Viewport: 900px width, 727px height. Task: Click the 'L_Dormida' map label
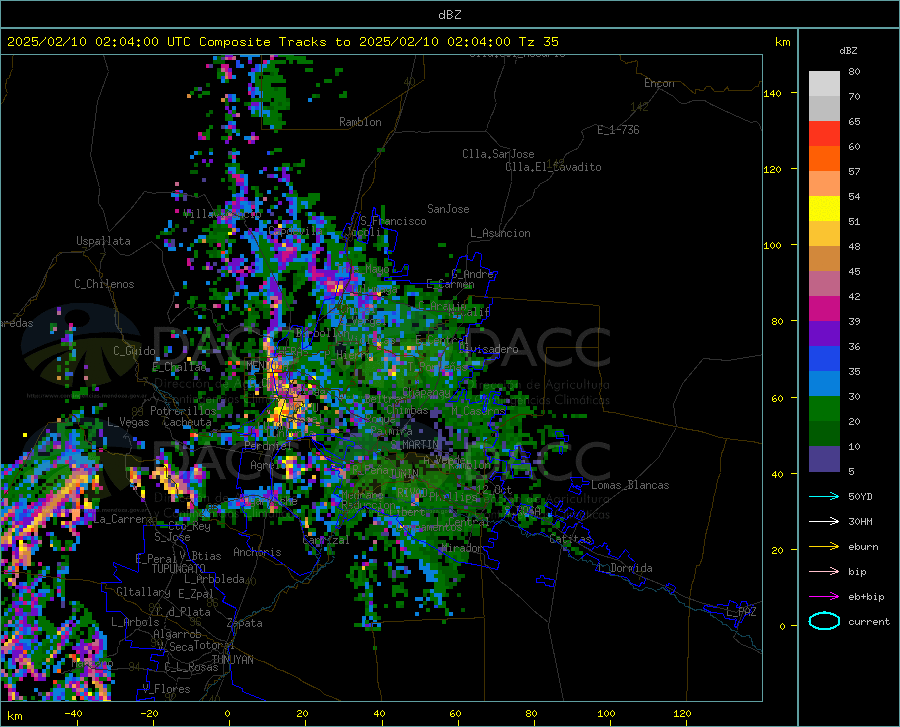coord(624,568)
